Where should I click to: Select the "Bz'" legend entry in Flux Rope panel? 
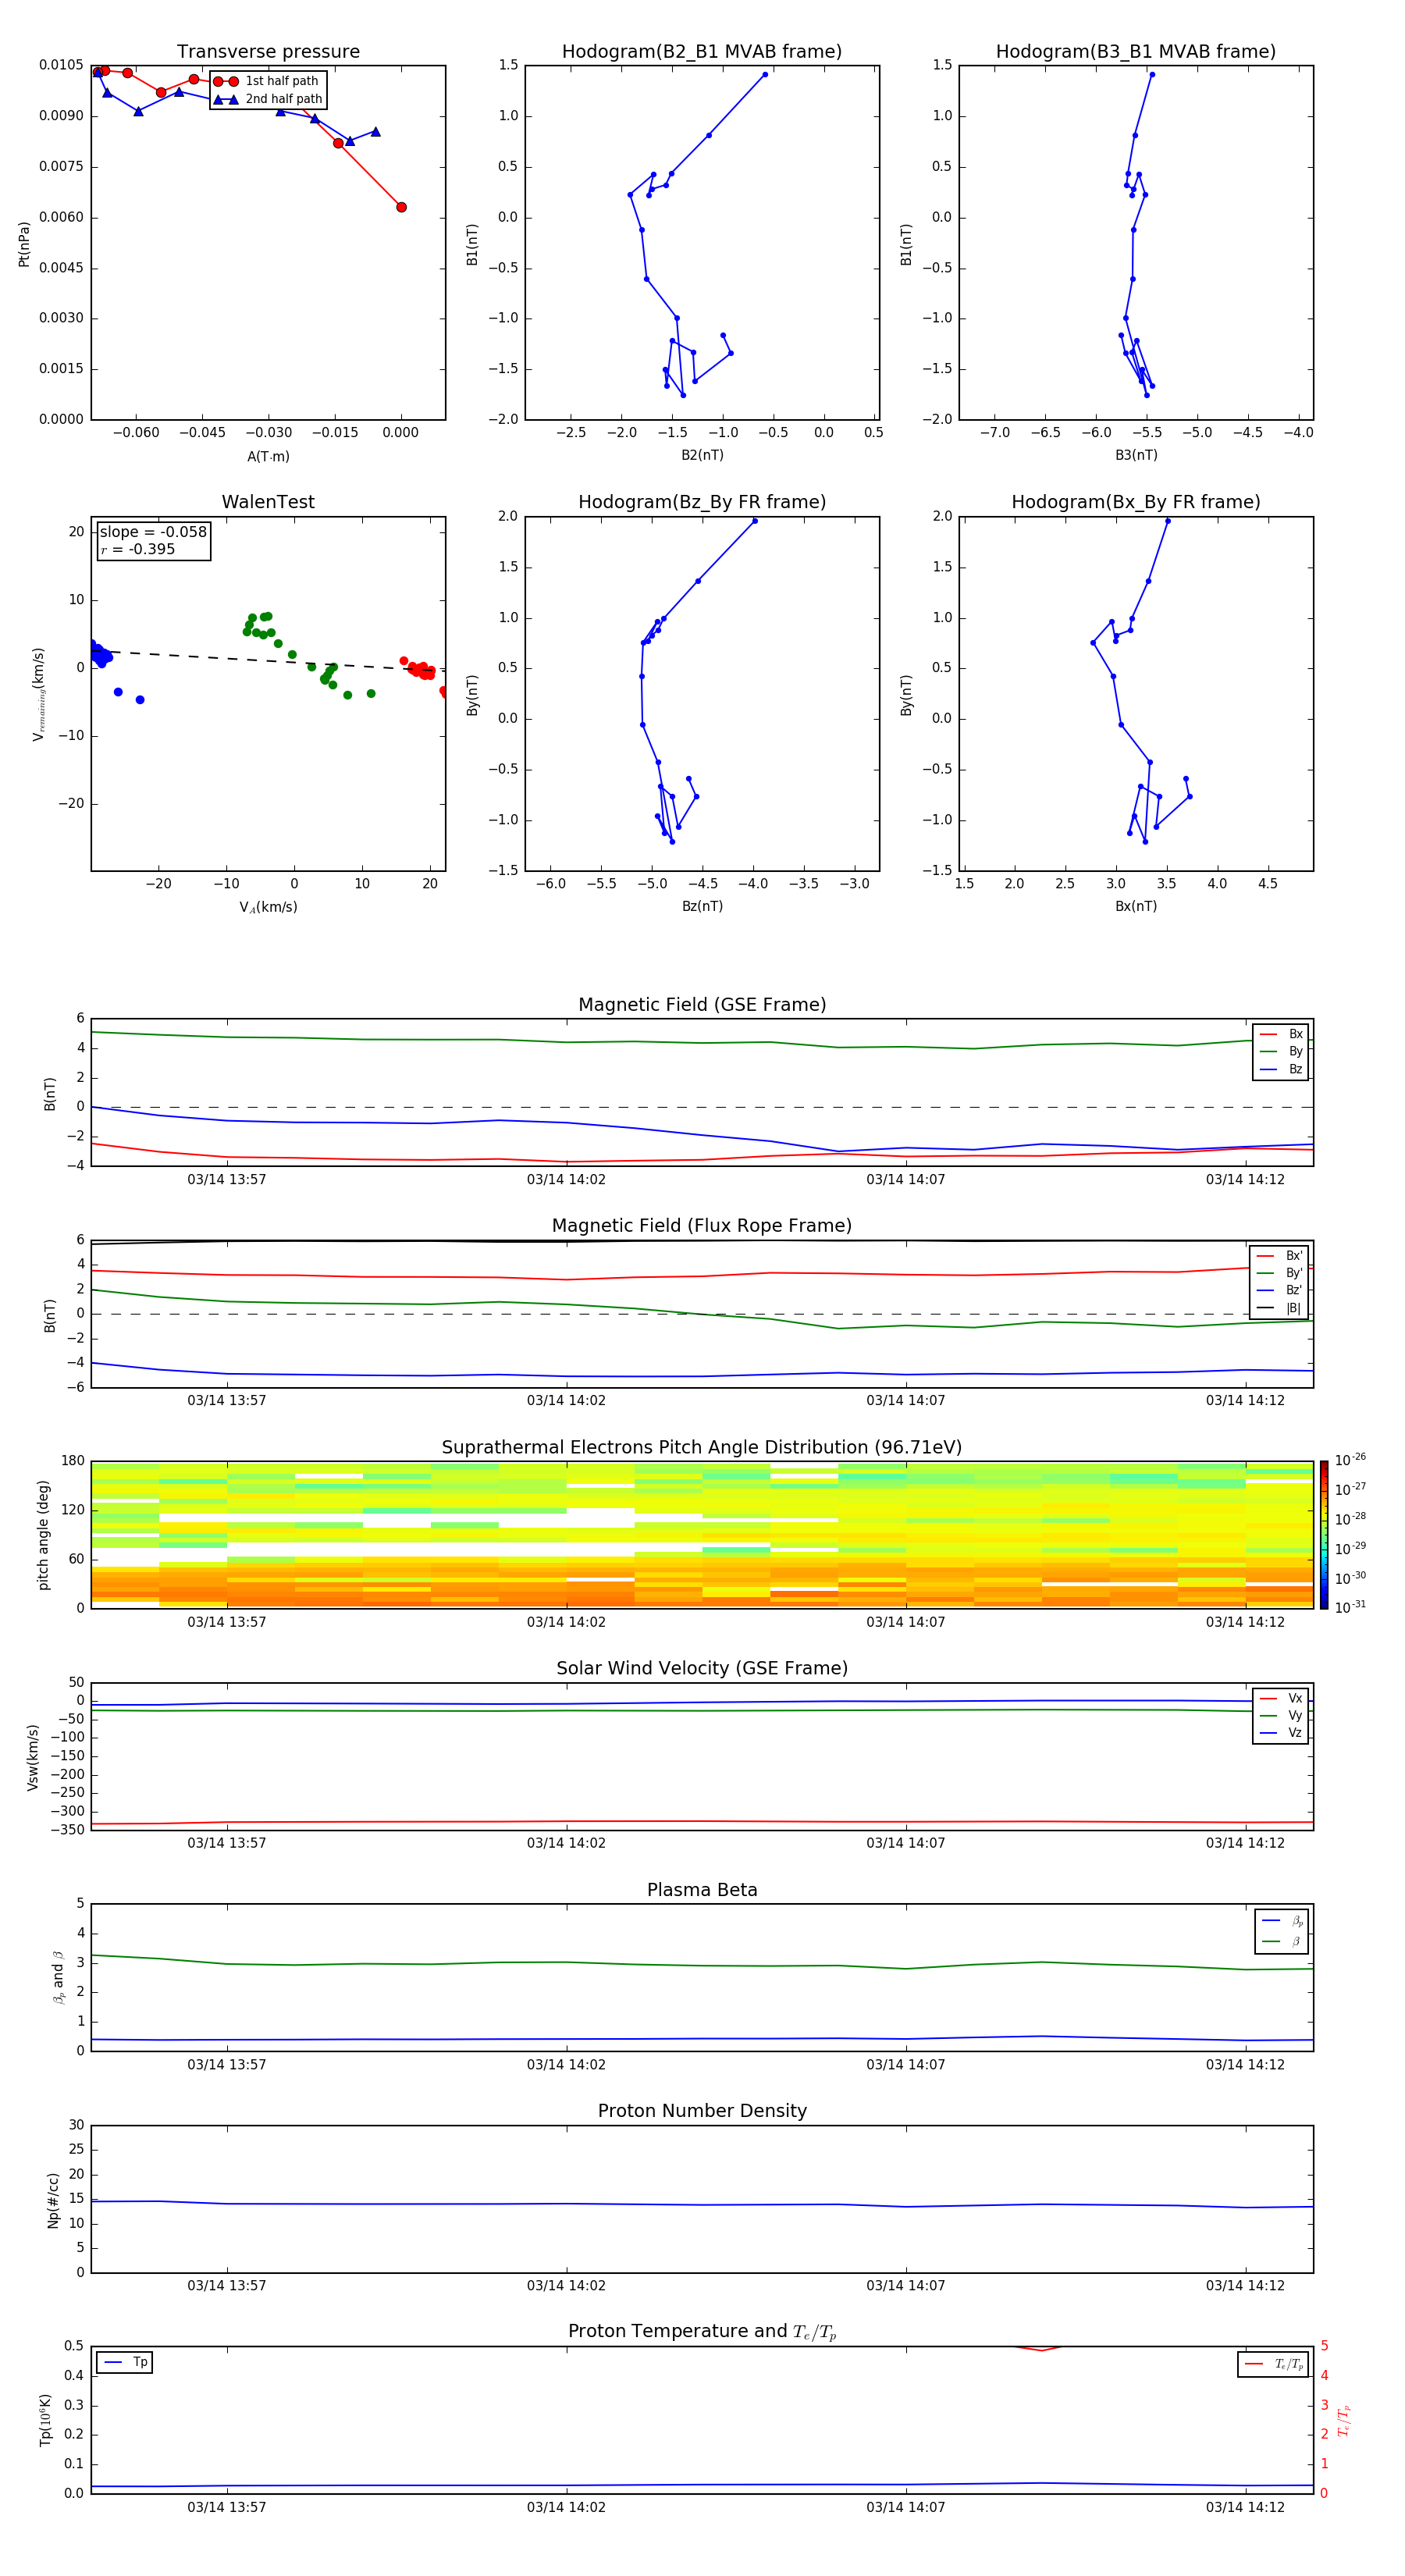1279,1290
